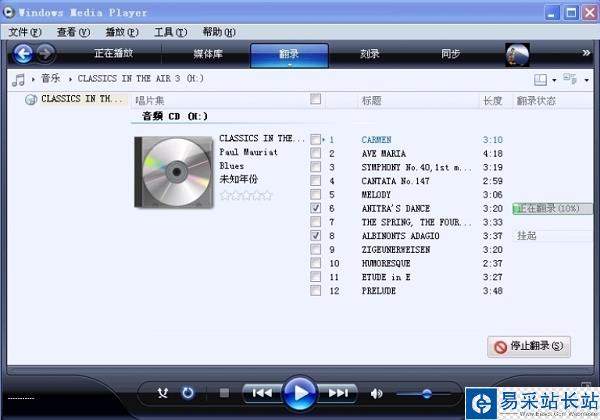Open the 帮助(H) menu
The width and height of the screenshot is (600, 420).
click(219, 32)
